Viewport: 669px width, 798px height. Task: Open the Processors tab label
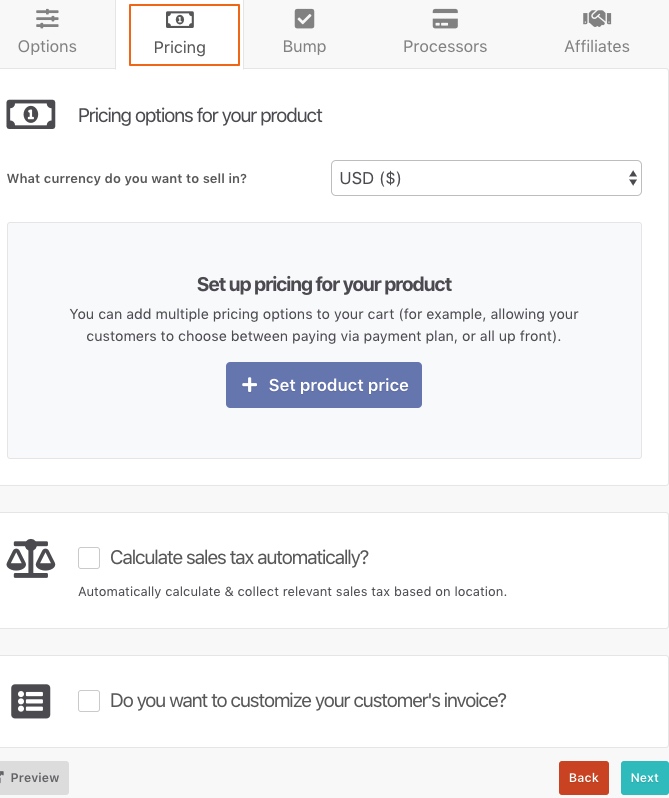[445, 46]
